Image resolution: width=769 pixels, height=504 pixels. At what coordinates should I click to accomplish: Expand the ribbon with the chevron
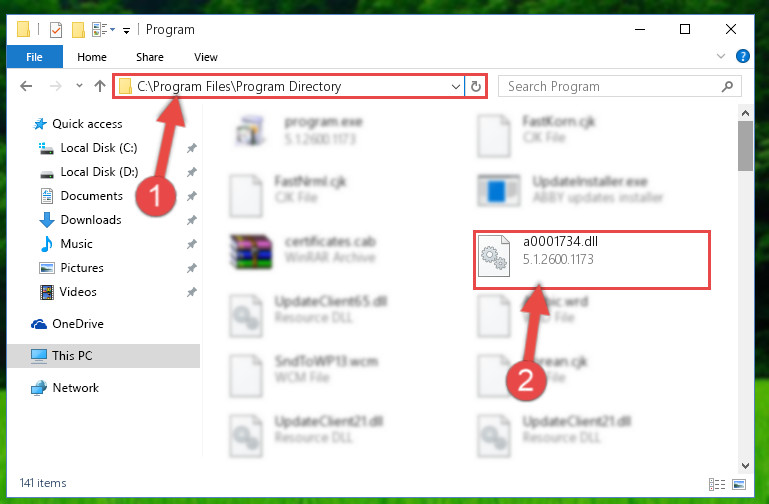[x=721, y=56]
